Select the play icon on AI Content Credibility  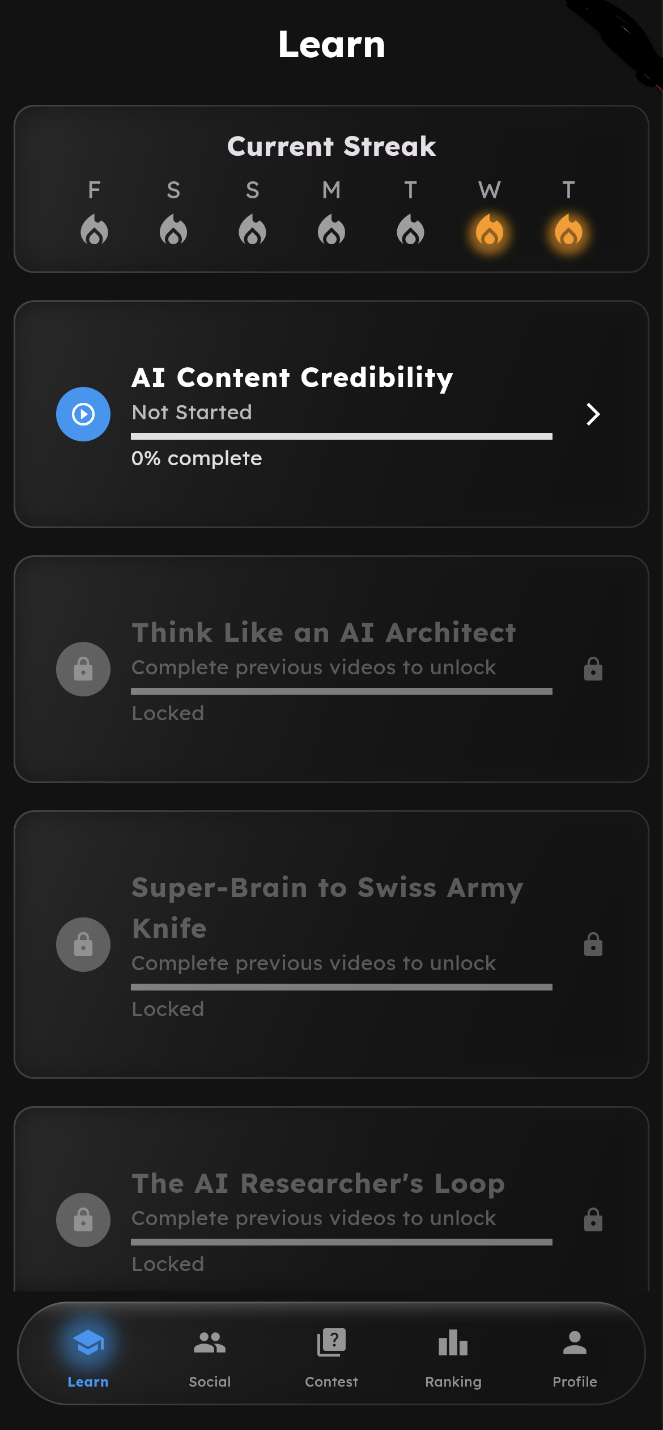click(83, 413)
